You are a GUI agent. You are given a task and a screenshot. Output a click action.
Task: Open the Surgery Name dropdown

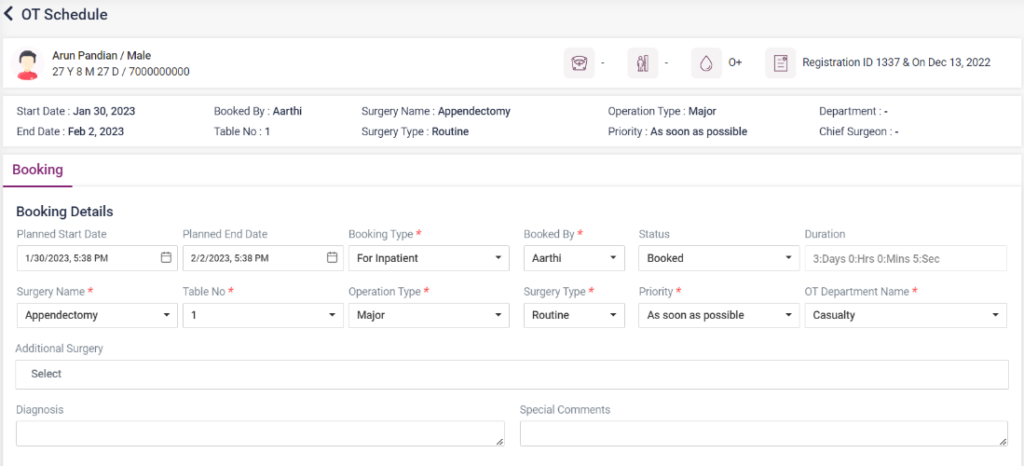point(96,315)
